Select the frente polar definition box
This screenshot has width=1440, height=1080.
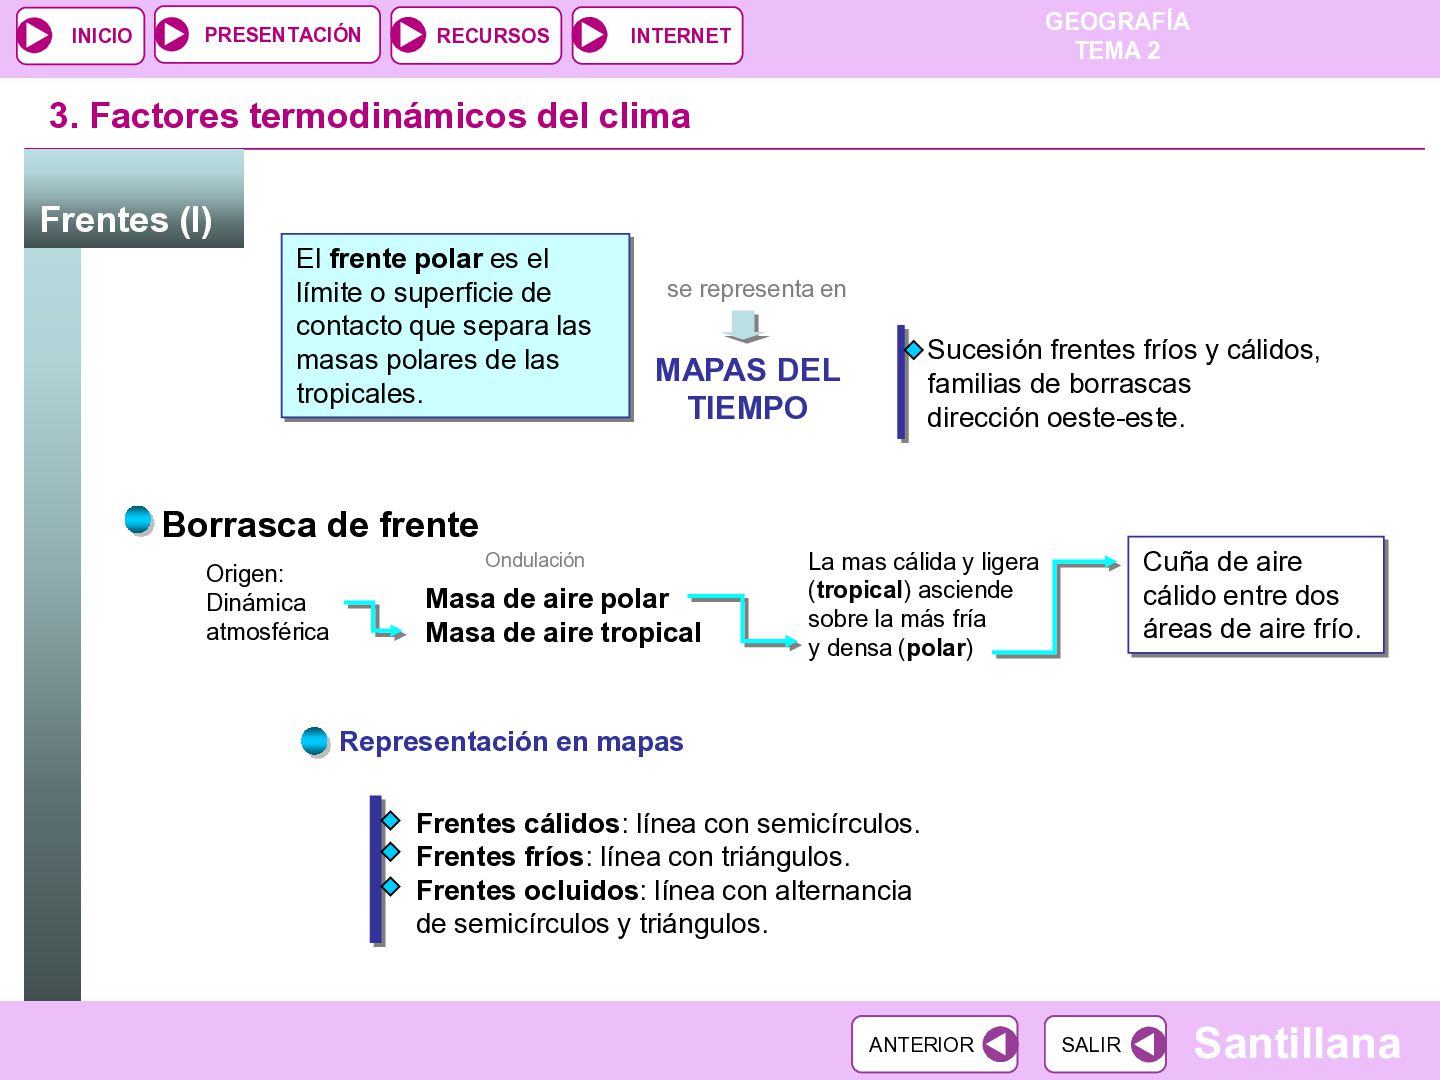click(x=456, y=326)
